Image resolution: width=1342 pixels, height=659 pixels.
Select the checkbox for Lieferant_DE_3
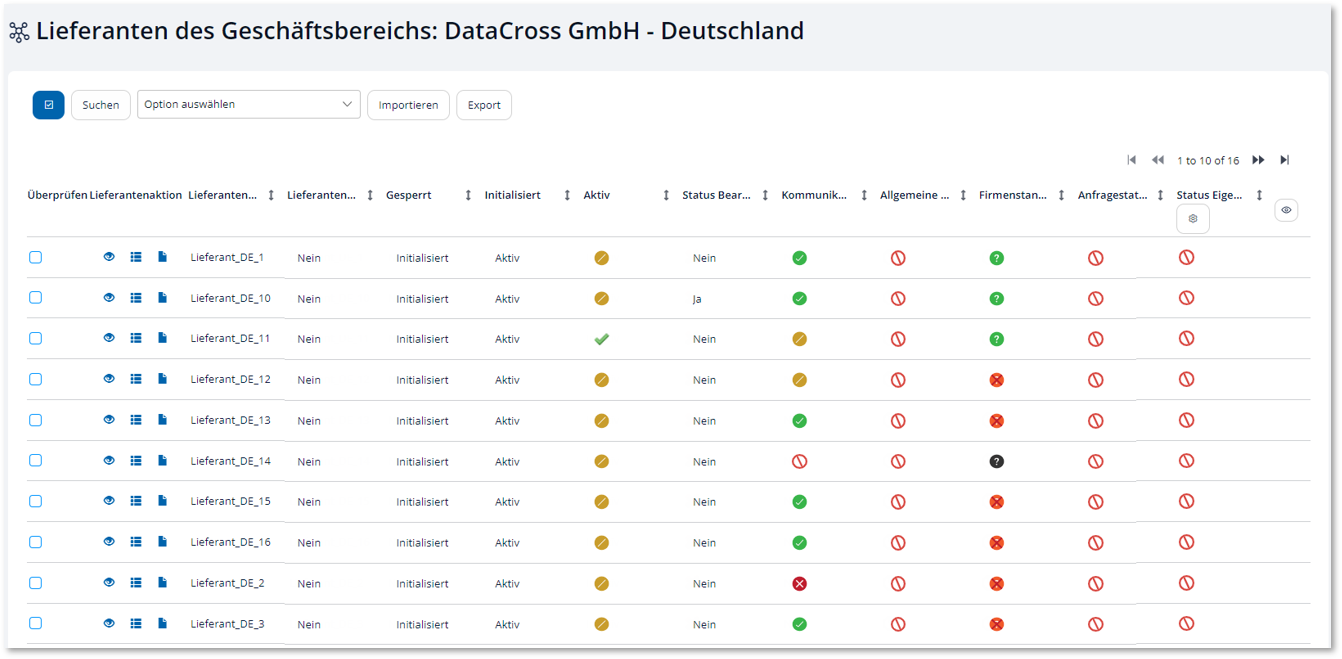36,623
